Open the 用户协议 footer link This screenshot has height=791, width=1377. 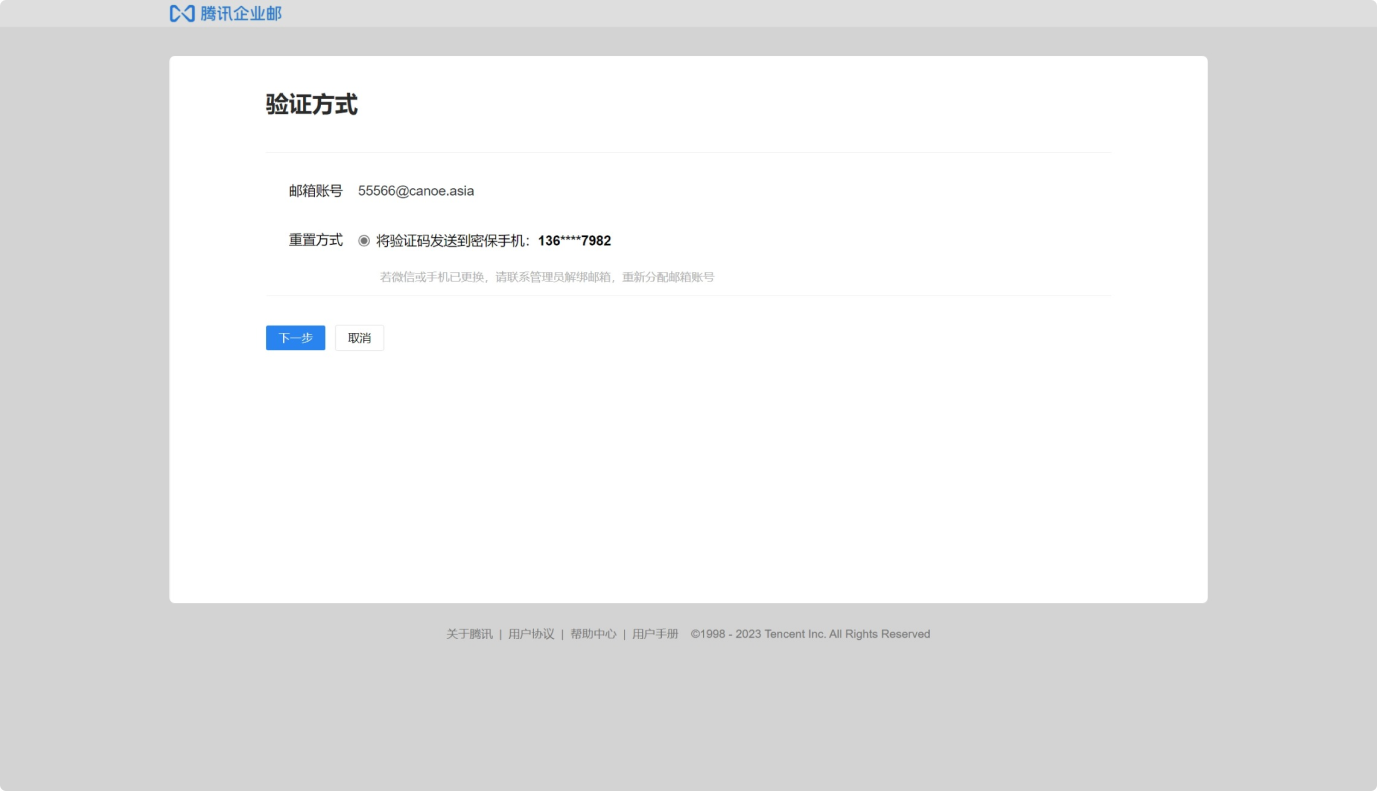pos(531,634)
